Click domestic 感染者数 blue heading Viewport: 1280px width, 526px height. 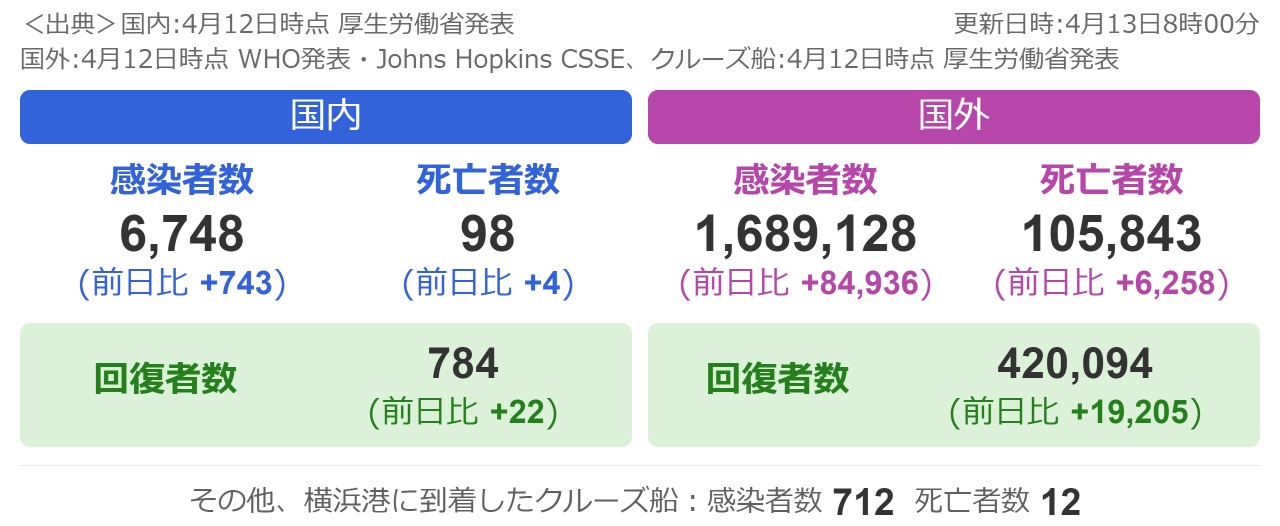[x=182, y=180]
